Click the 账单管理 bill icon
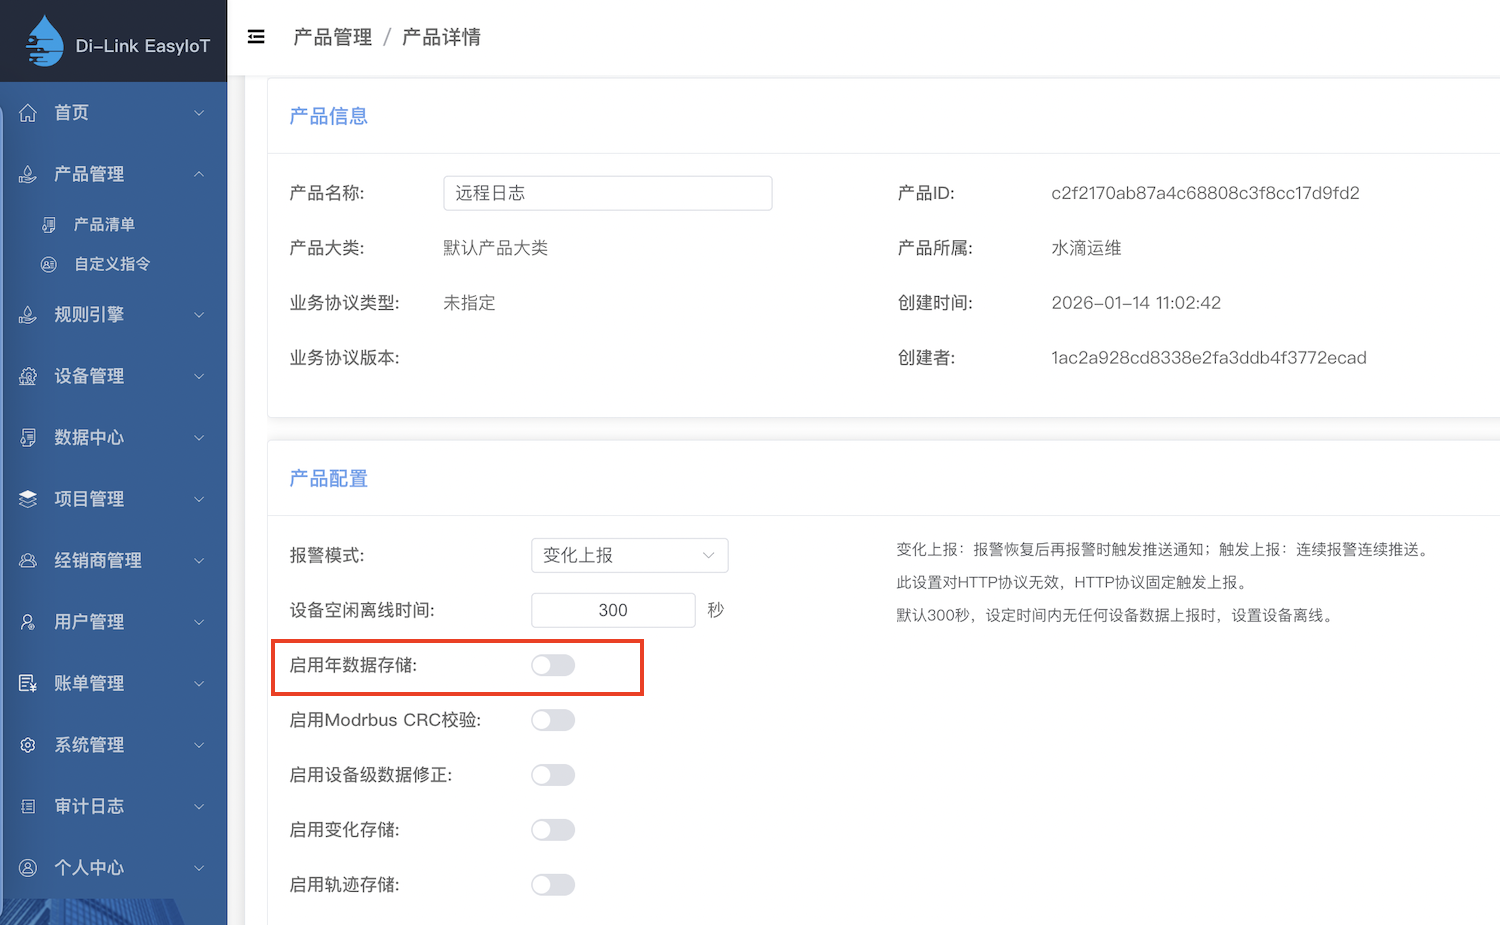 pos(28,683)
